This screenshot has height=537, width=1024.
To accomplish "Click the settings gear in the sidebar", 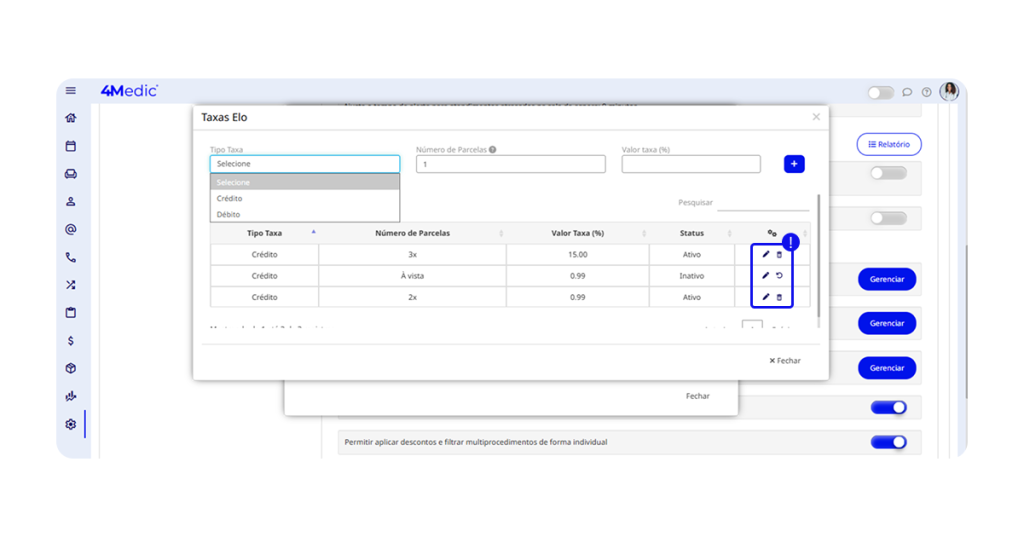I will click(x=71, y=424).
